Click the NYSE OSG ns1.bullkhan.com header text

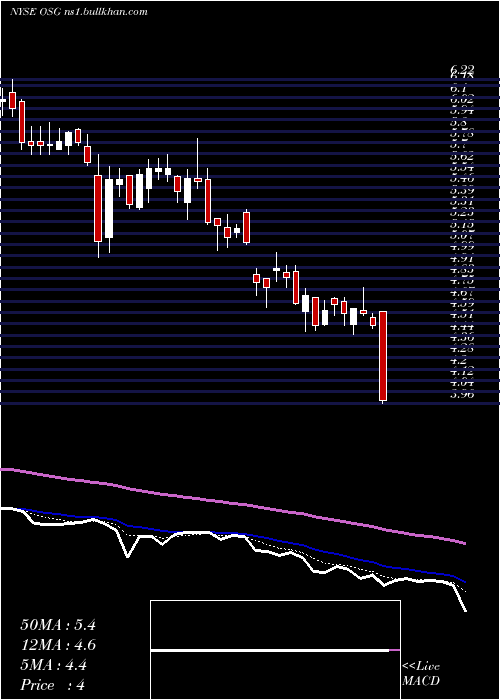(79, 12)
